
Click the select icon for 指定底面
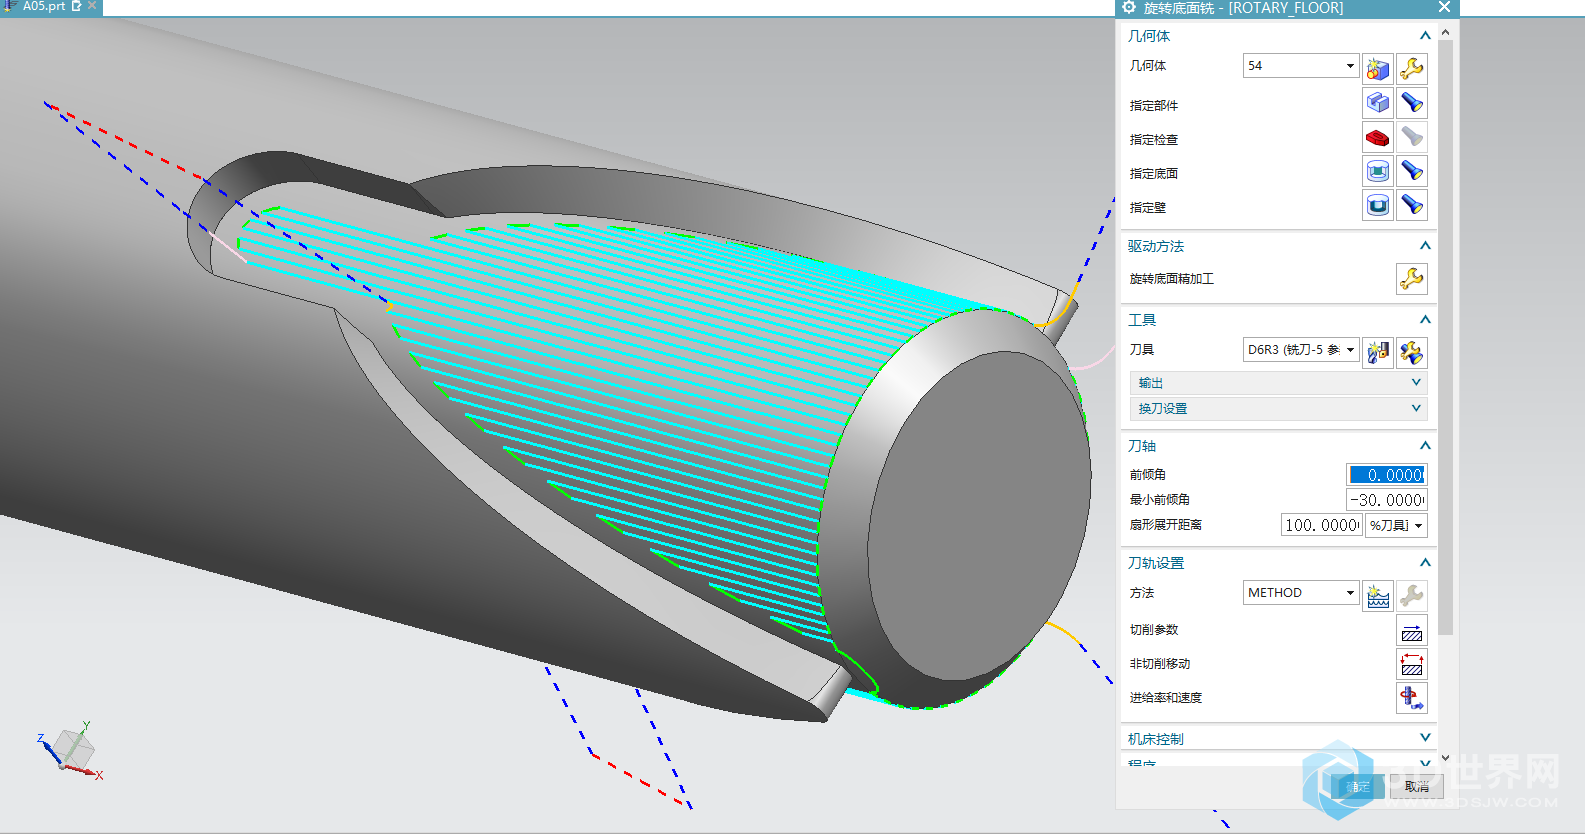[1378, 171]
